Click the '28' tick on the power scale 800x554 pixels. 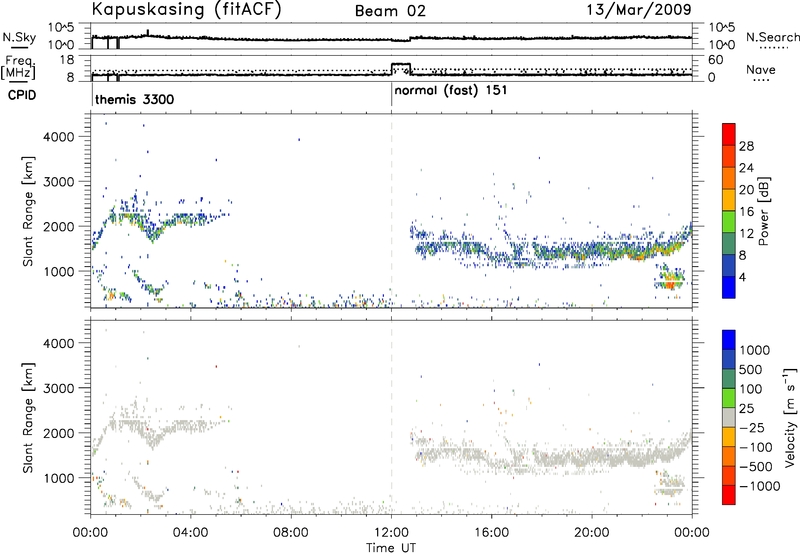point(746,146)
